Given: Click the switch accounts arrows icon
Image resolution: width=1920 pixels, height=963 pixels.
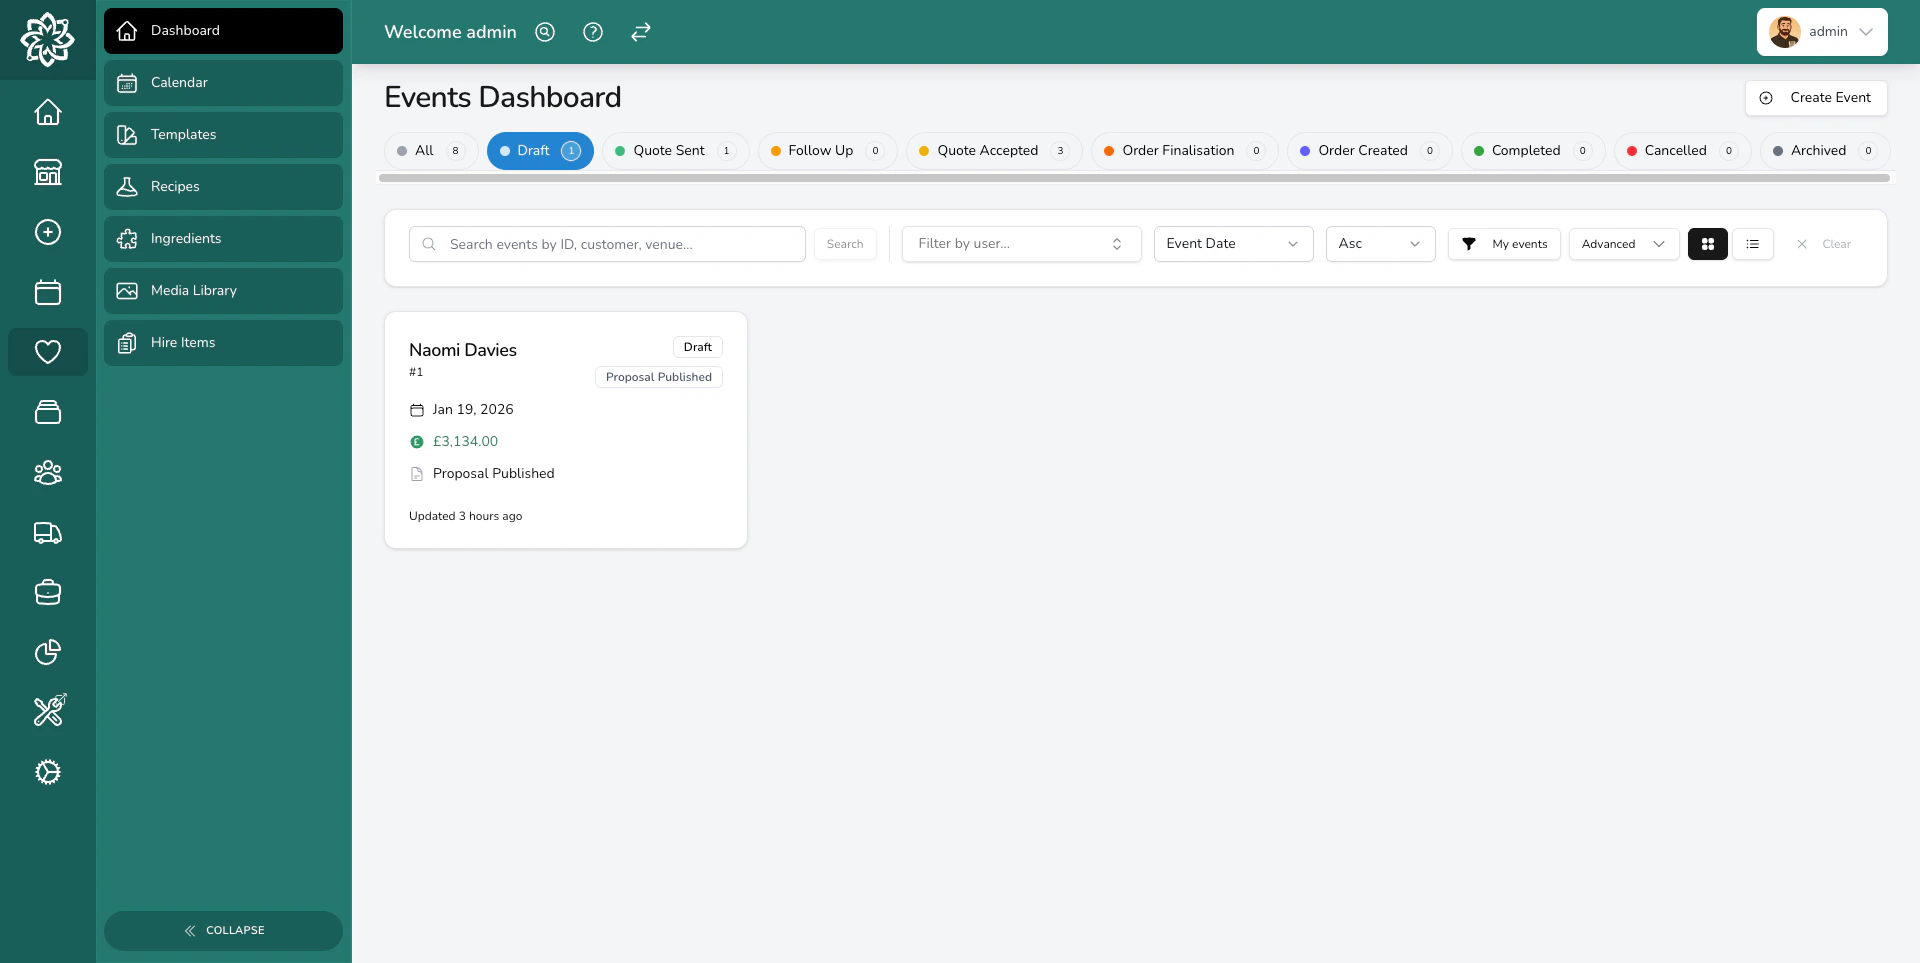Looking at the screenshot, I should coord(640,32).
